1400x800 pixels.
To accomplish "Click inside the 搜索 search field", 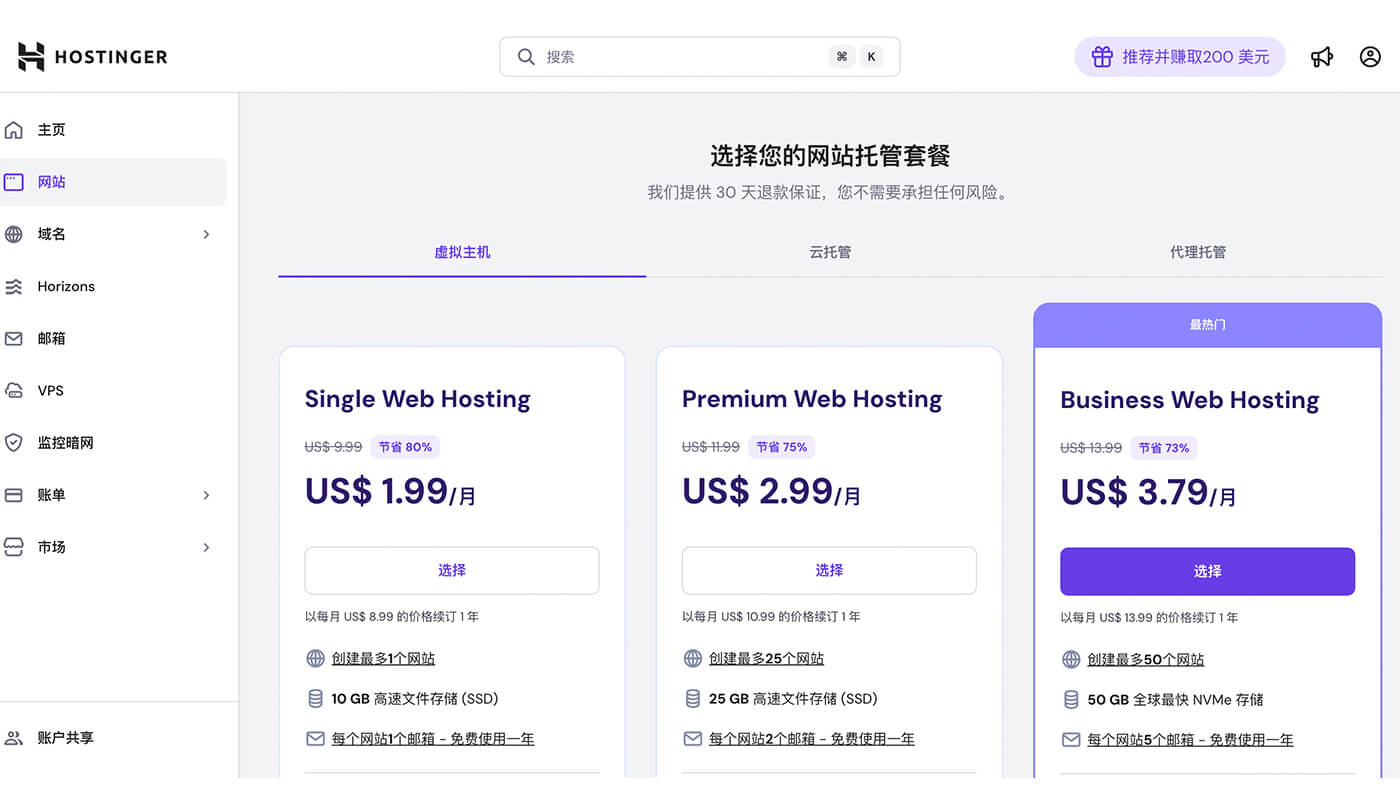I will 700,57.
